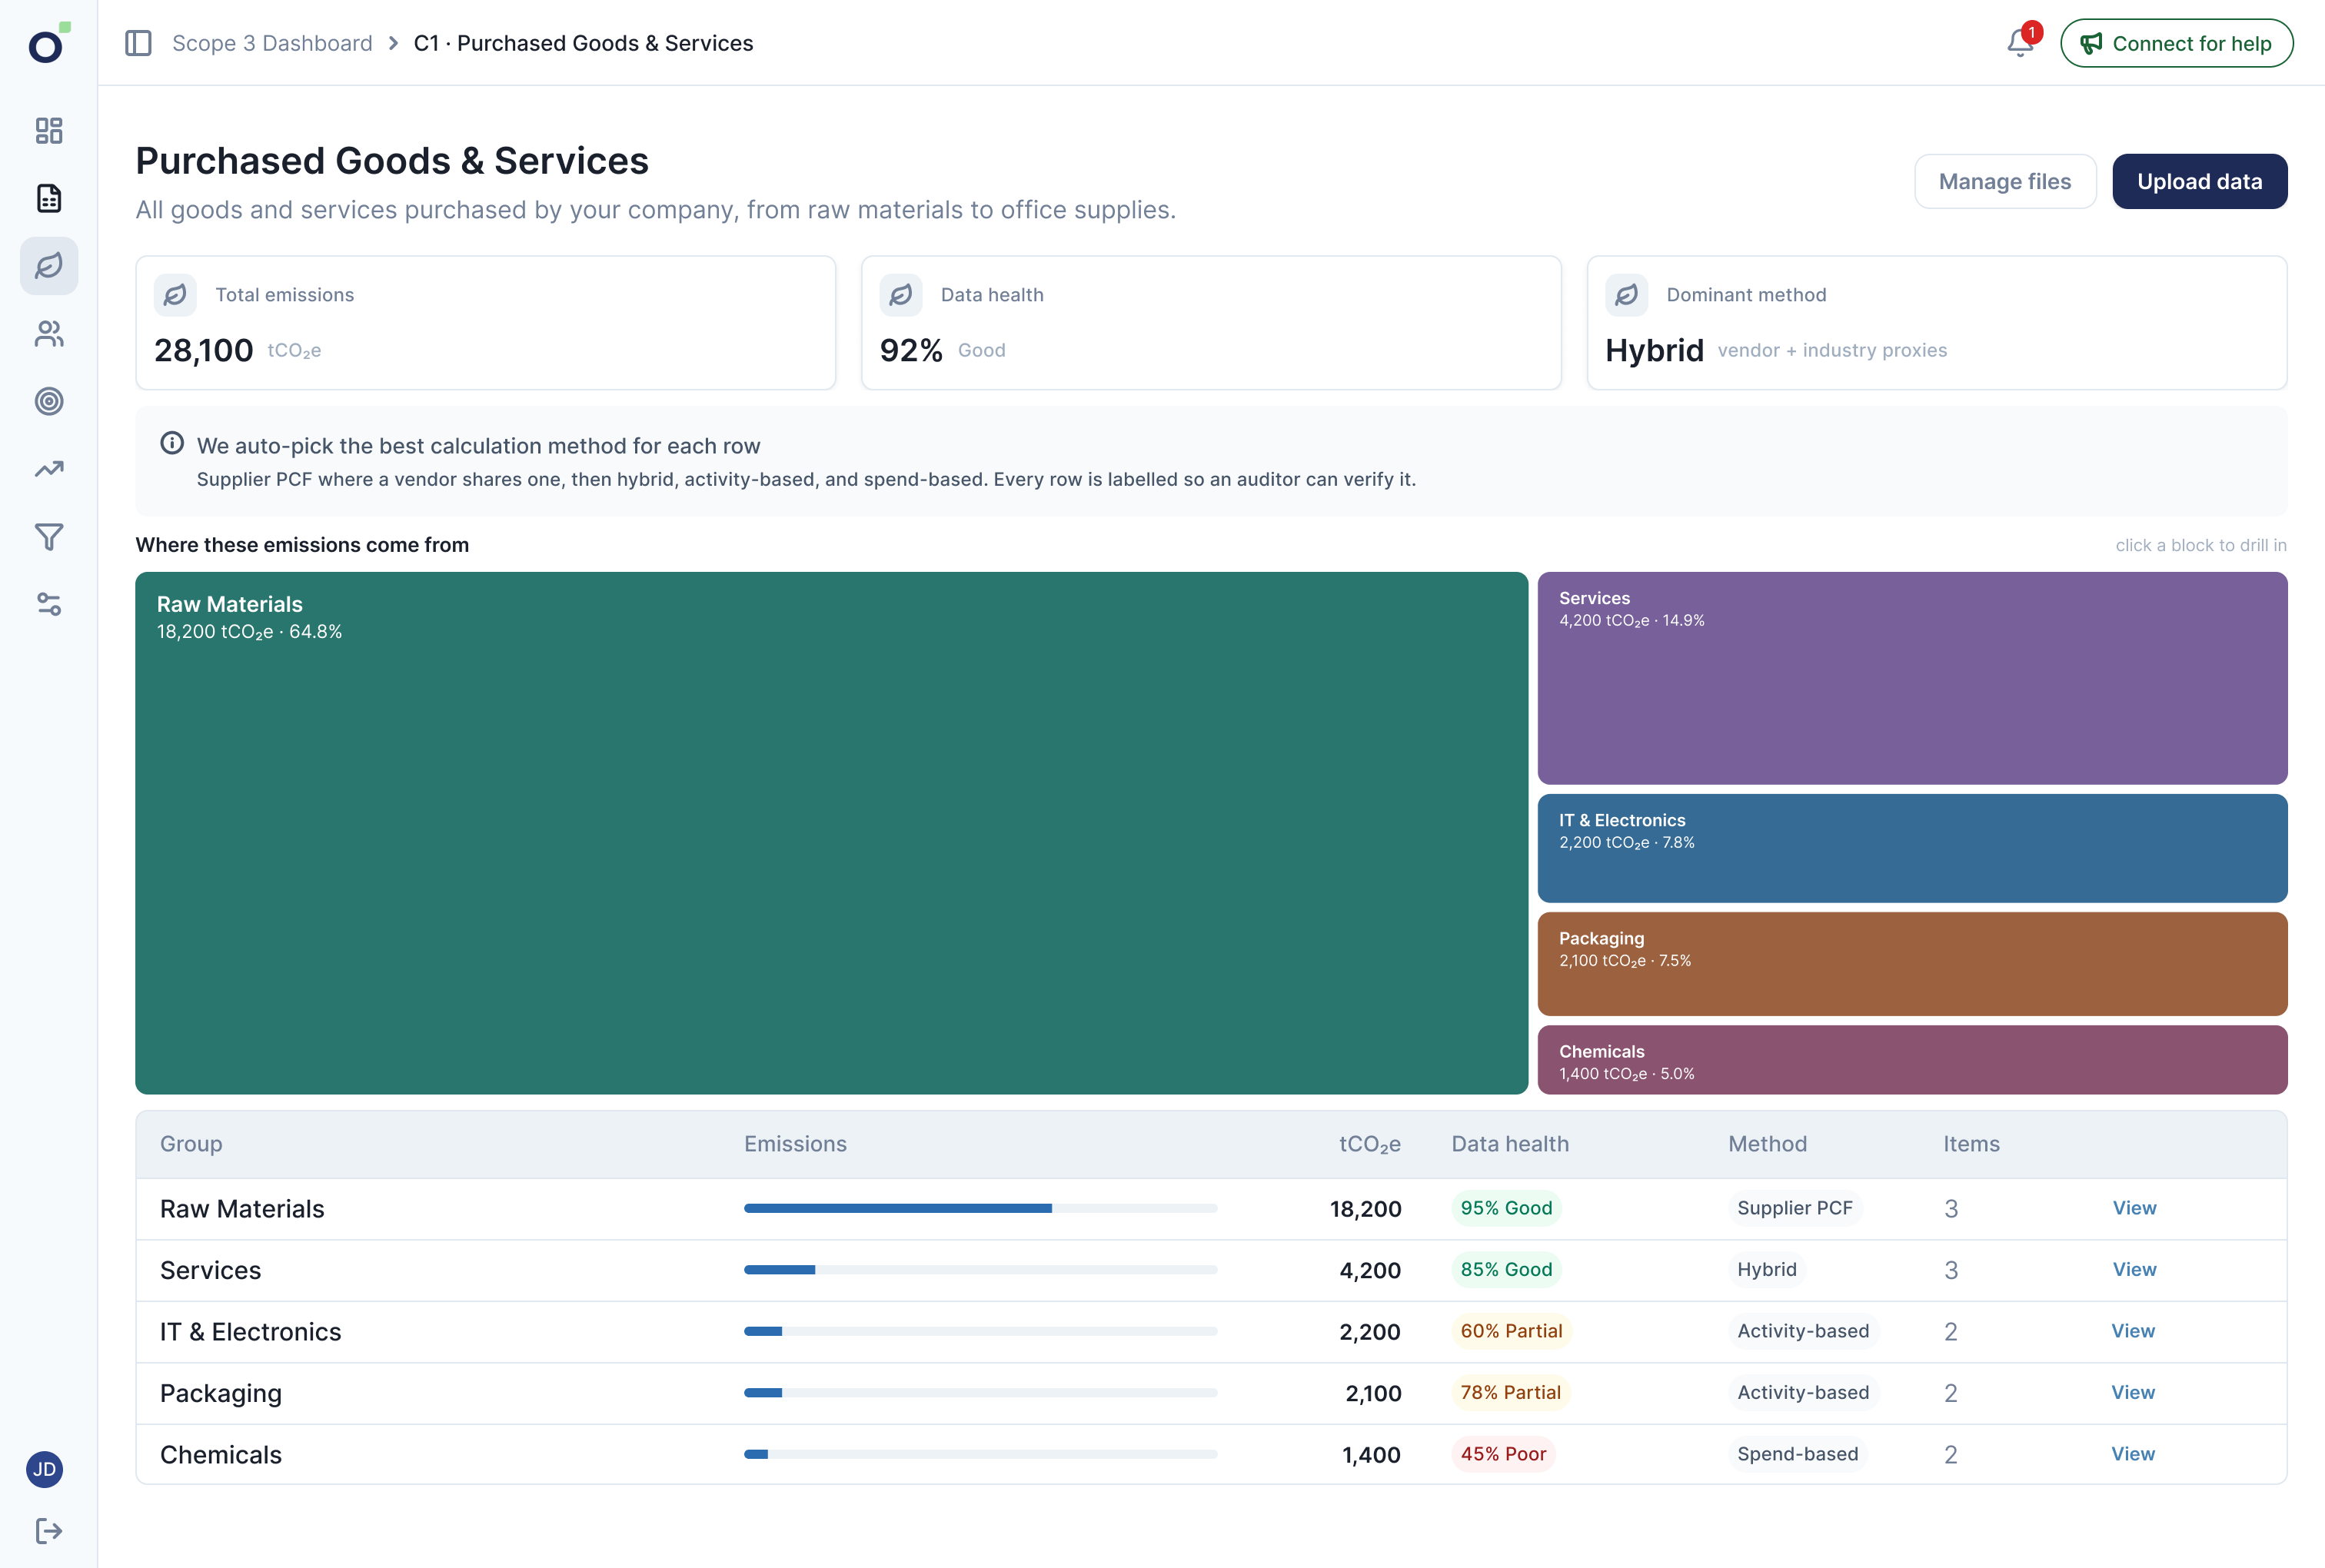This screenshot has width=2325, height=1568.
Task: View the Services row details
Action: click(2134, 1269)
